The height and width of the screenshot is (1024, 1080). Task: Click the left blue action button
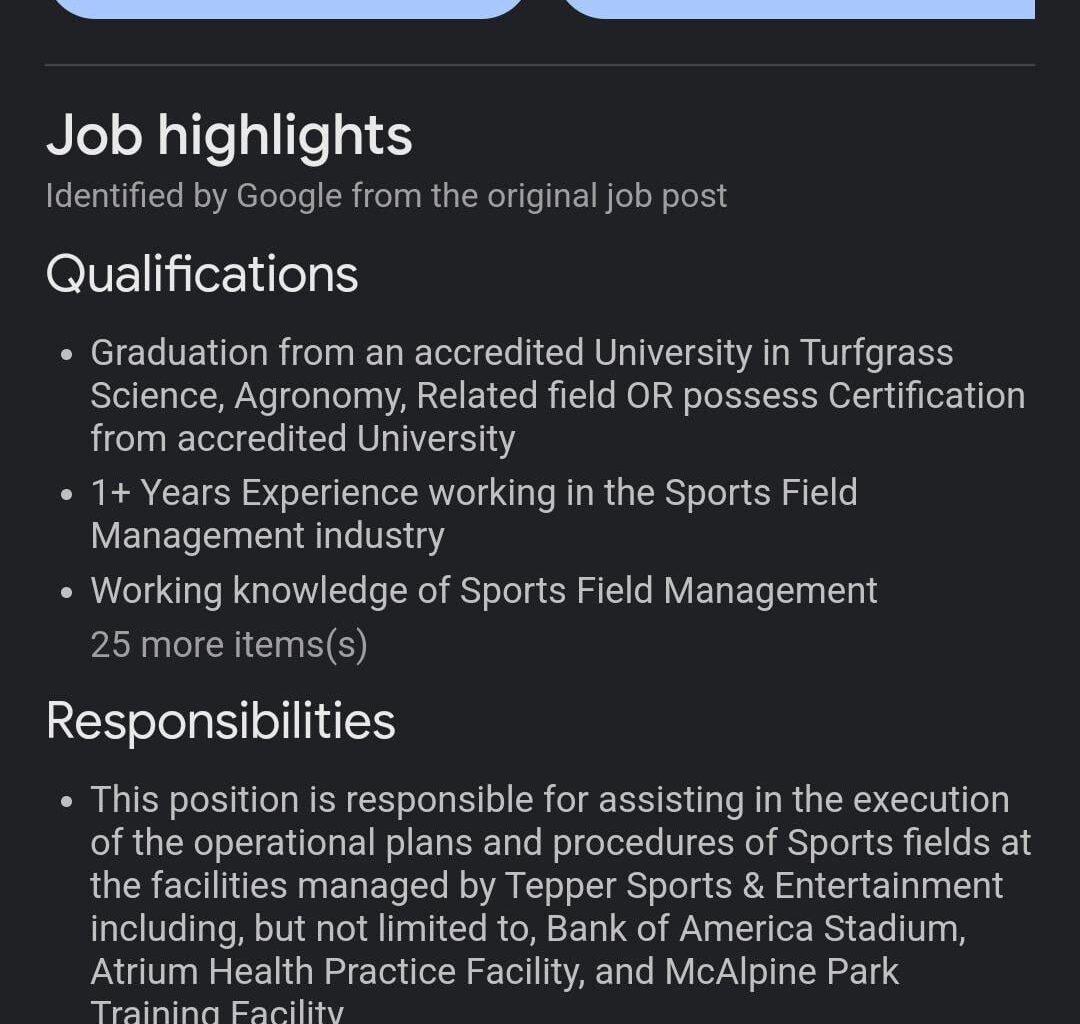click(290, 8)
